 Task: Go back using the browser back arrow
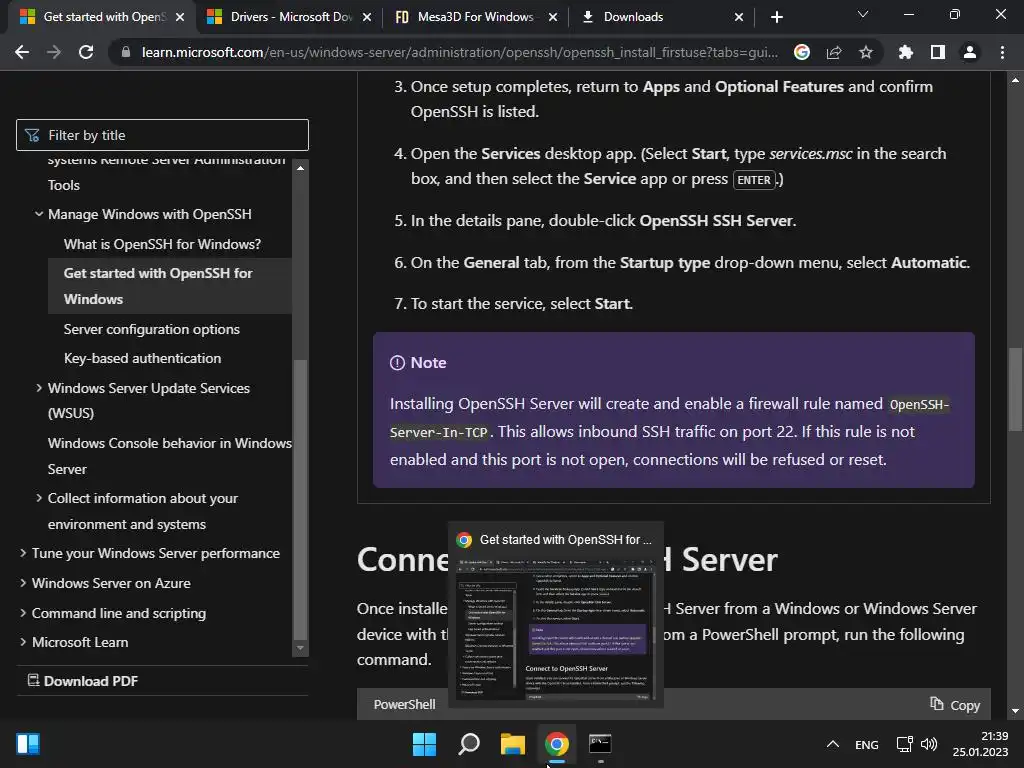(22, 52)
